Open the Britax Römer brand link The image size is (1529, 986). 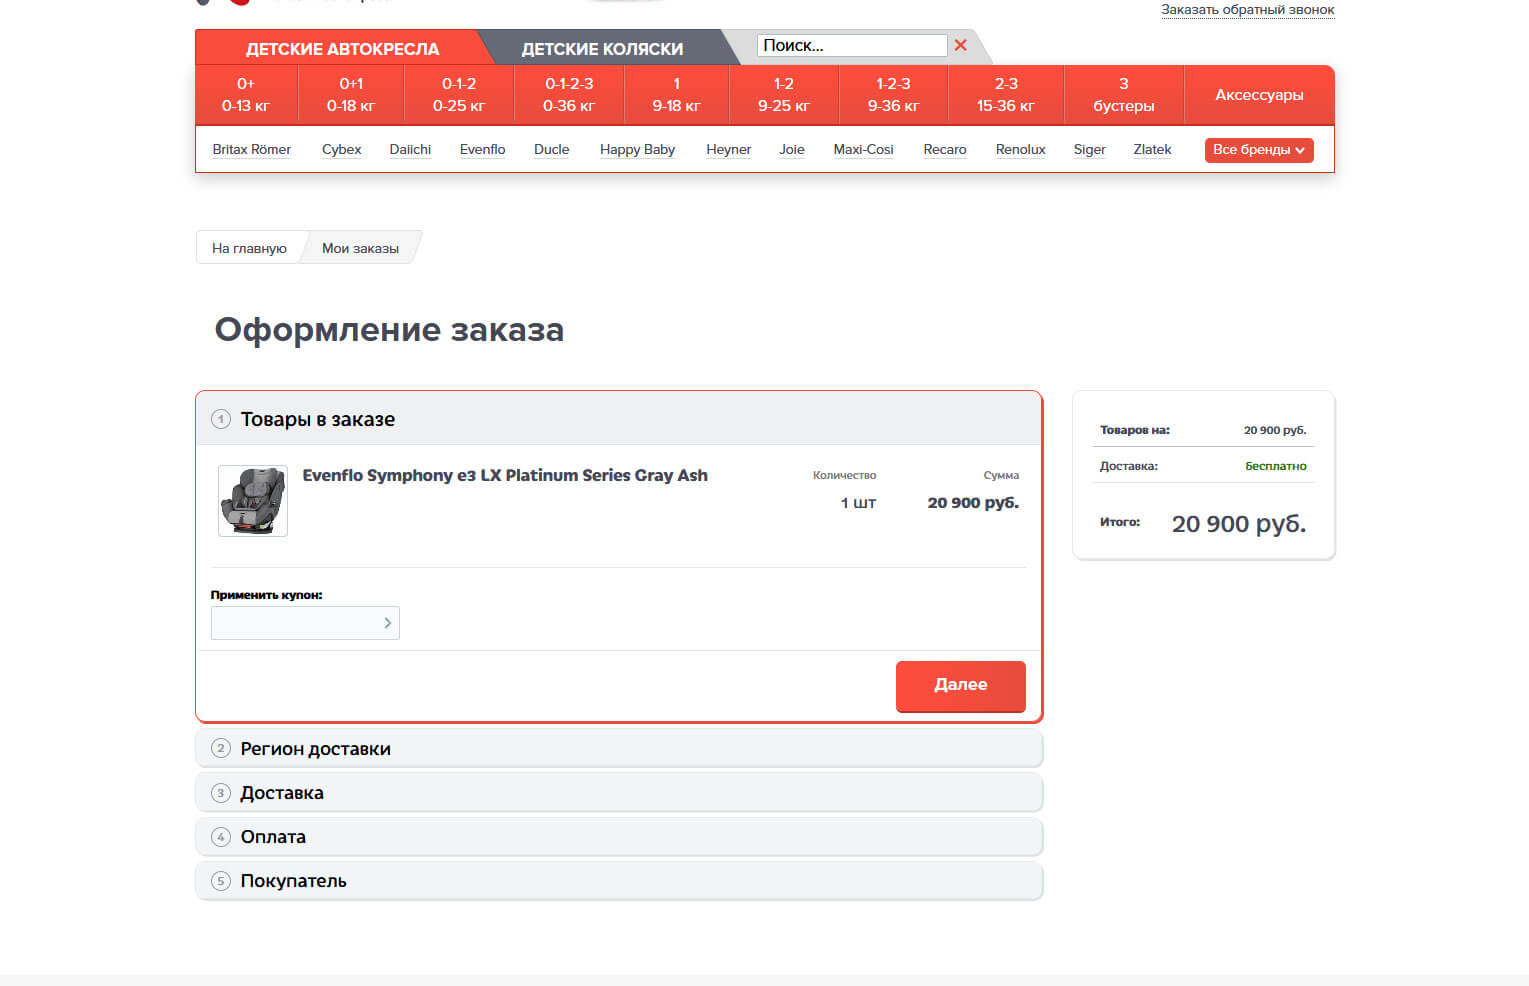251,150
